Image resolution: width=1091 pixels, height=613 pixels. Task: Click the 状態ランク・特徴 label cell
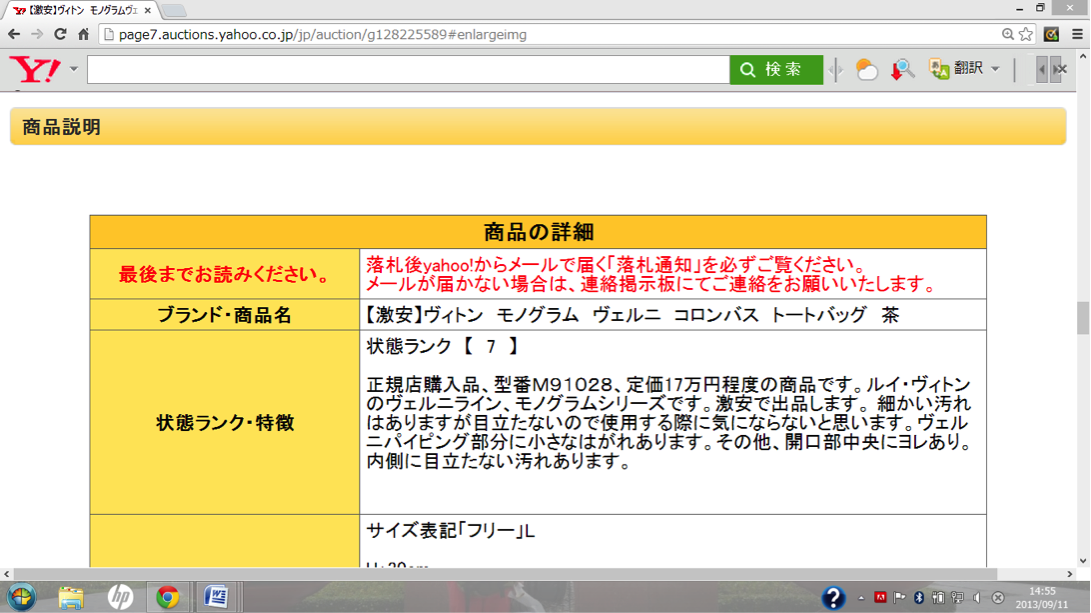[225, 422]
